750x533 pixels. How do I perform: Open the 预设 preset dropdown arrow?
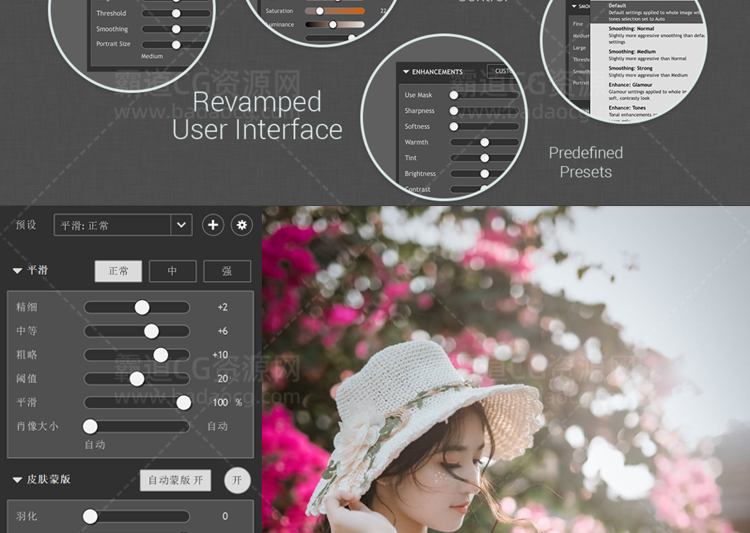181,225
